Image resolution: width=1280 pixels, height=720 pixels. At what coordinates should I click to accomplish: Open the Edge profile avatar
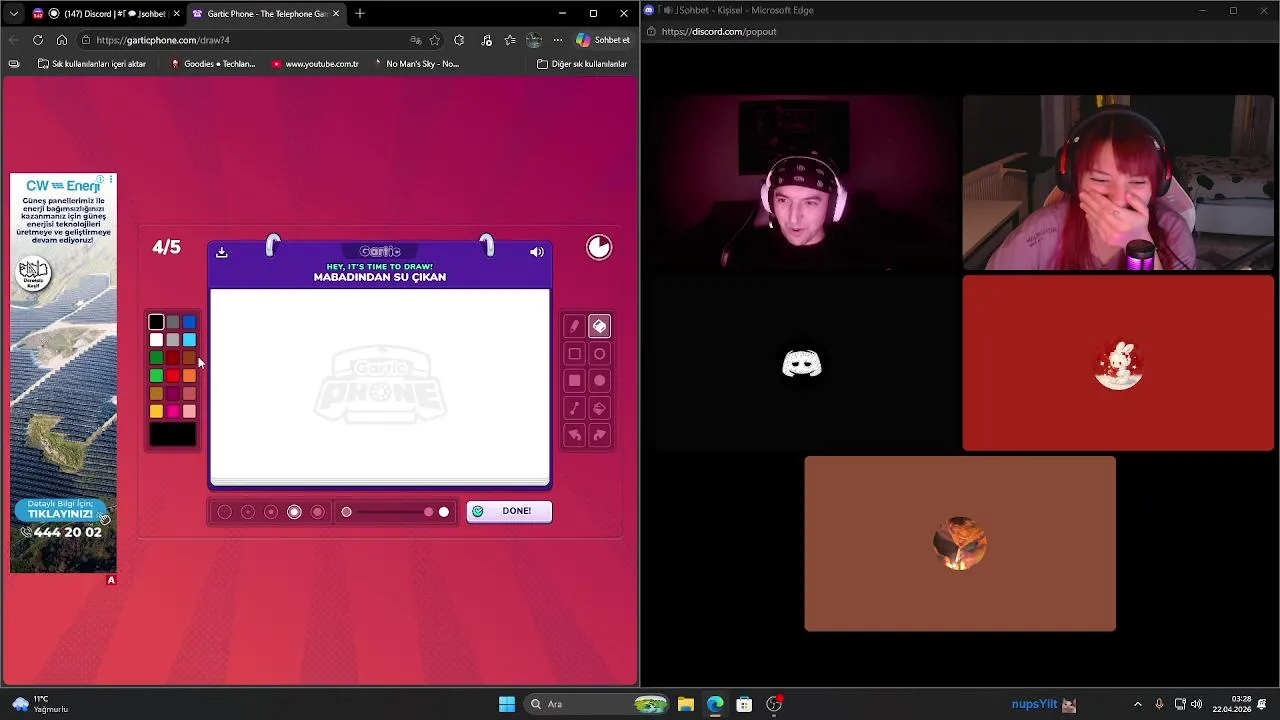coord(534,40)
